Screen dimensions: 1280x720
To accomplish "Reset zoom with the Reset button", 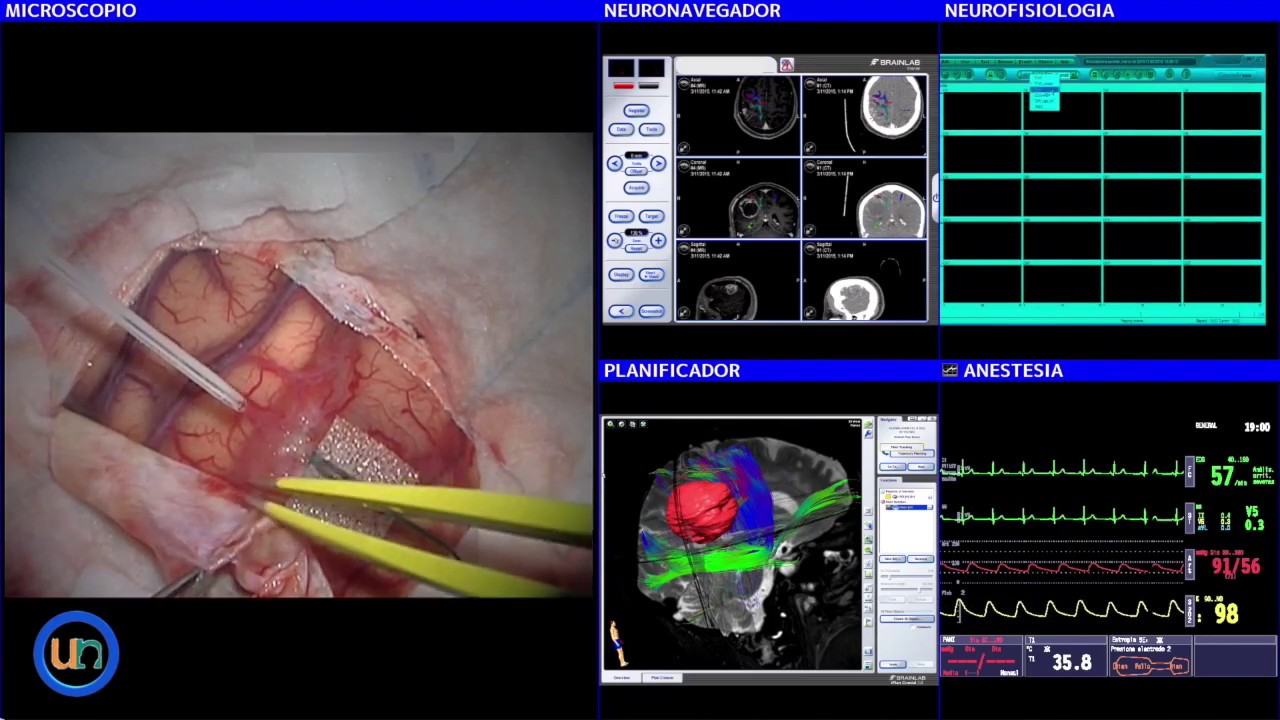I will (x=636, y=248).
